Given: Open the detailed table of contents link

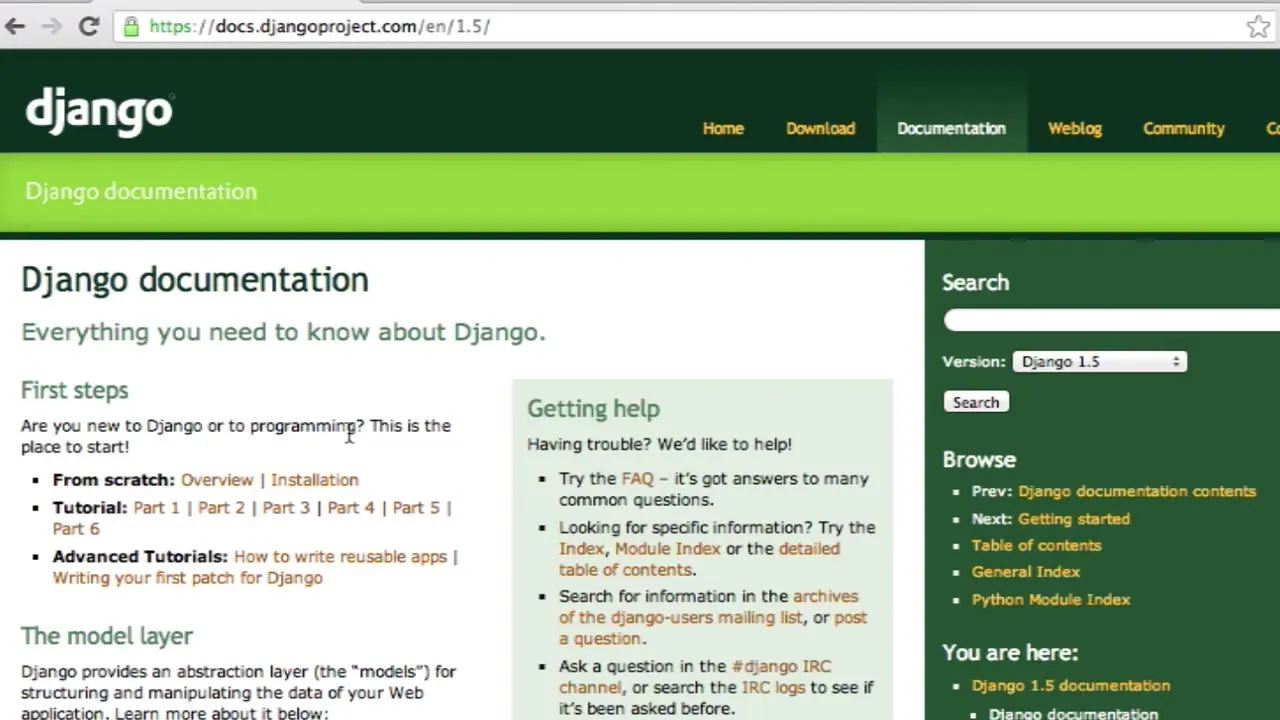Looking at the screenshot, I should 699,559.
